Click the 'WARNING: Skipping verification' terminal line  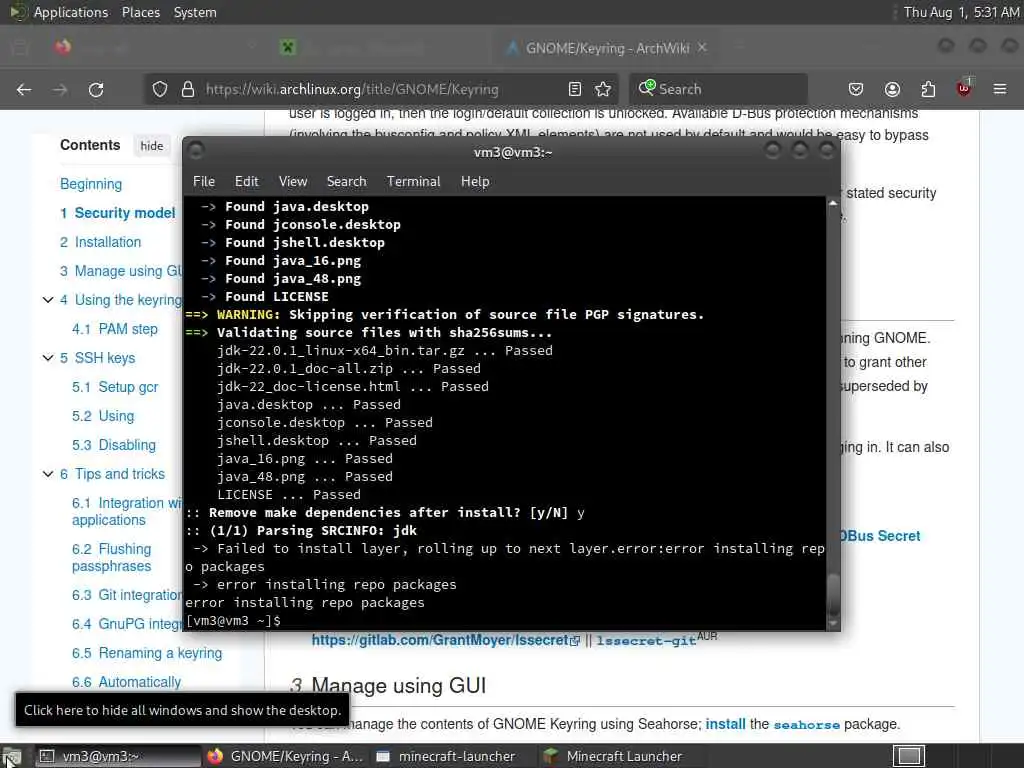point(445,315)
